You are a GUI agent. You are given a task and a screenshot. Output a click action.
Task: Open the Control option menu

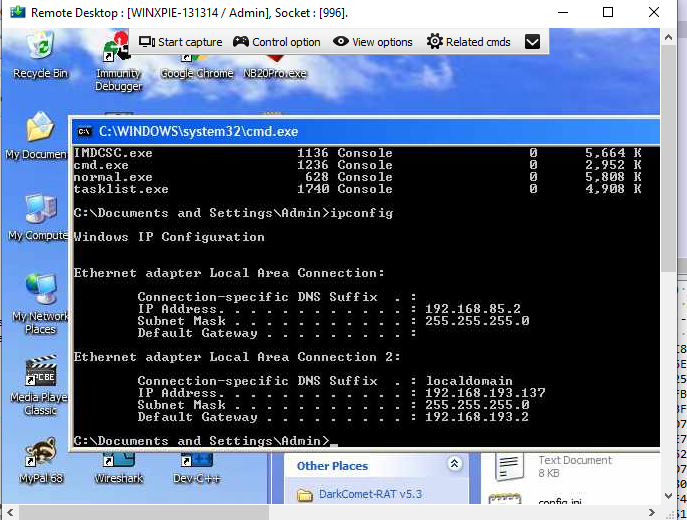(277, 42)
